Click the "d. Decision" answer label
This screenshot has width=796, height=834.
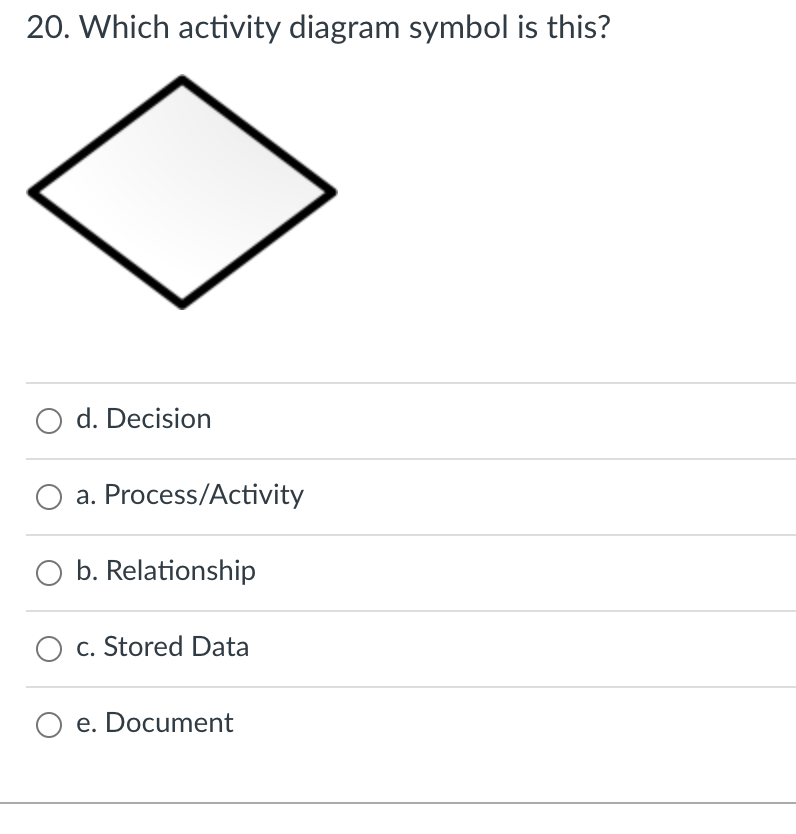(x=143, y=420)
